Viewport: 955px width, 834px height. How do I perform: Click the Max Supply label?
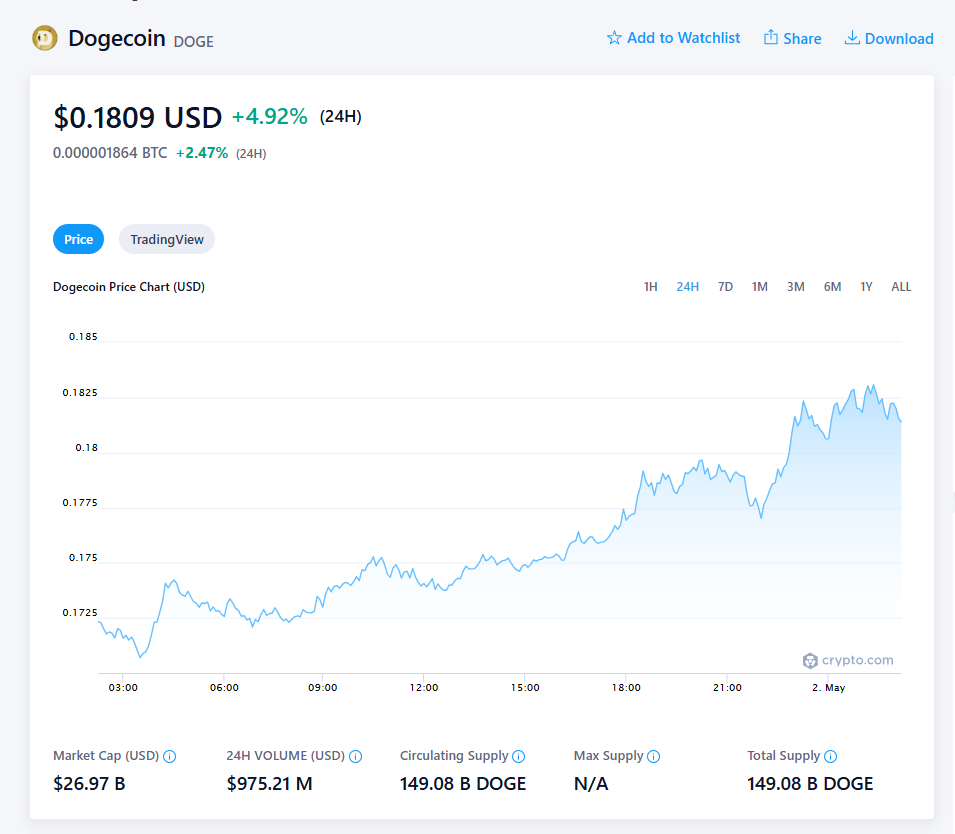point(608,756)
